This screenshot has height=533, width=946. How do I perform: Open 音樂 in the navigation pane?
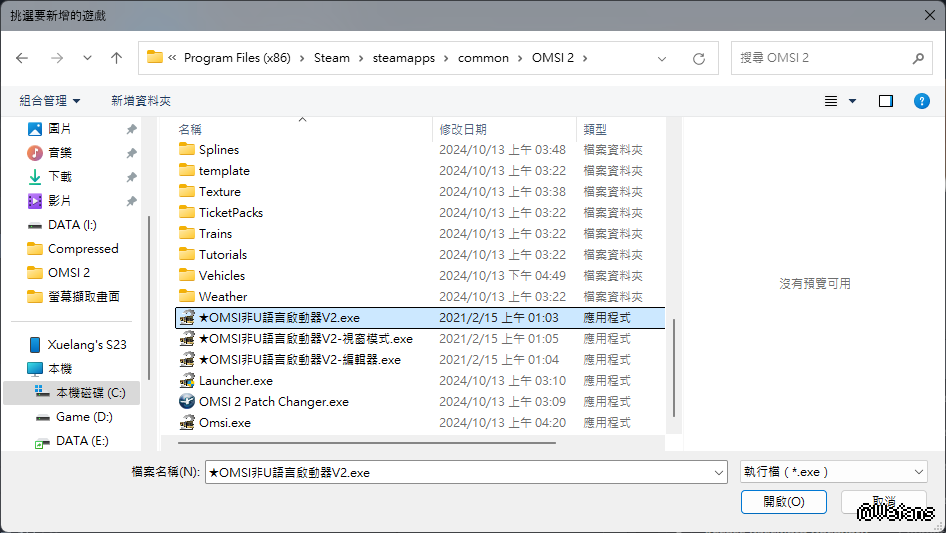pos(60,153)
